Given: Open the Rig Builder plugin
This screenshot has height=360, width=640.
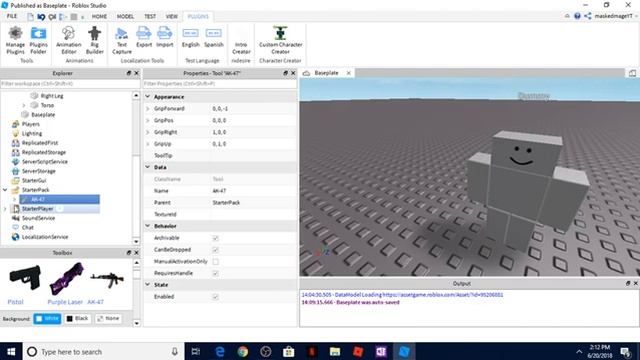Looking at the screenshot, I should 94,40.
